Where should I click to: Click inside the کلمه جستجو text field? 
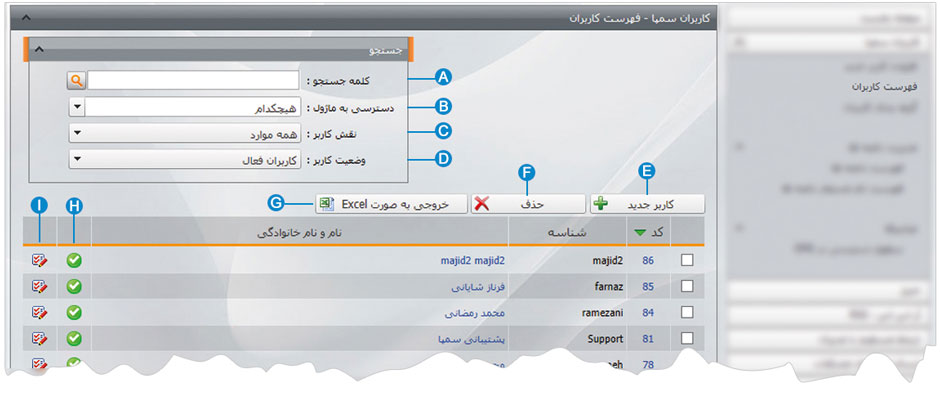[x=193, y=80]
